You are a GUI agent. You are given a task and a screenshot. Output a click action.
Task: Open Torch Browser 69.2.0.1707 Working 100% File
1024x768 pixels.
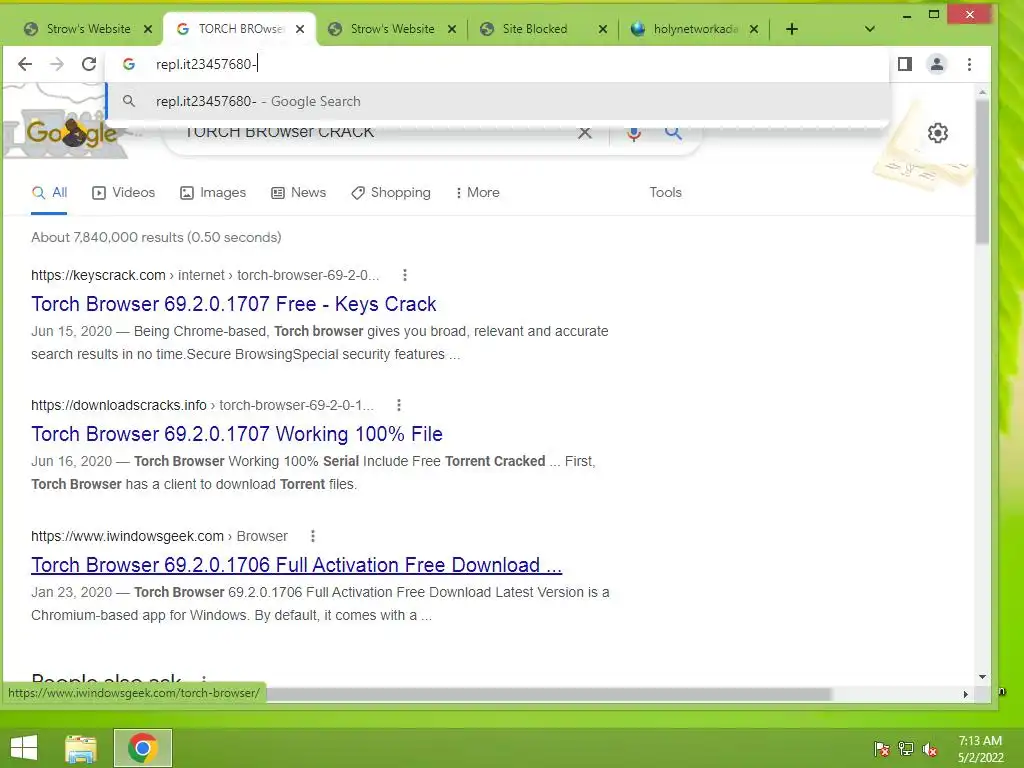pyautogui.click(x=237, y=434)
